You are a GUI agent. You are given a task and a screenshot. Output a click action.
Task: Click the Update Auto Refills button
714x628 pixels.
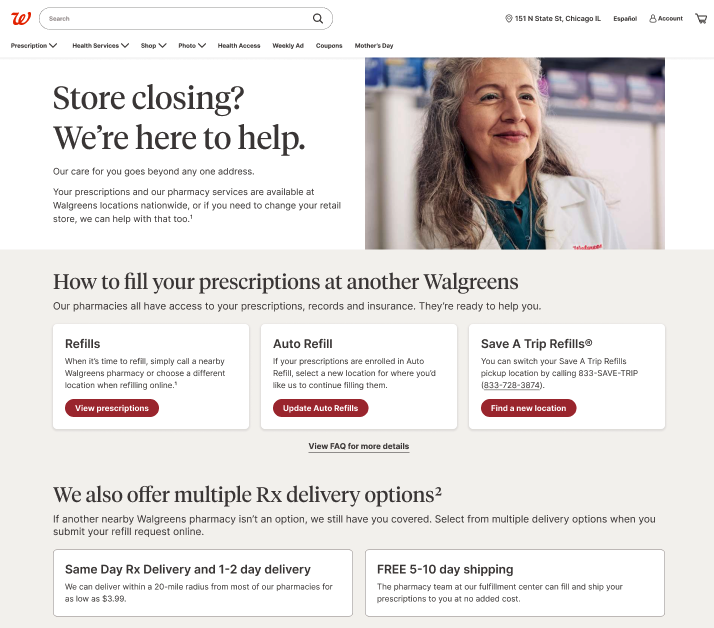321,408
